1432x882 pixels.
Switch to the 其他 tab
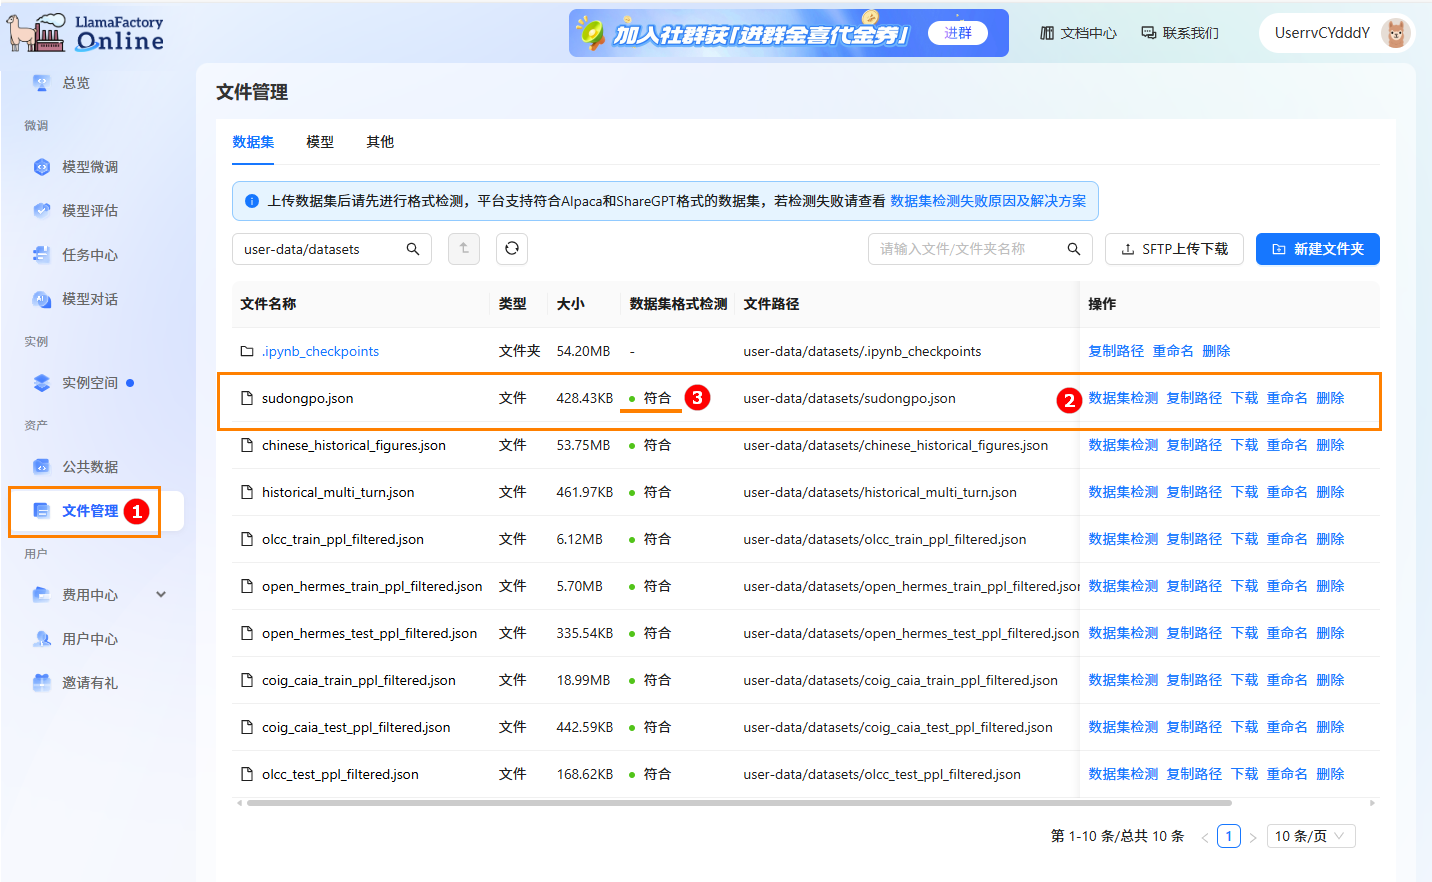[380, 141]
